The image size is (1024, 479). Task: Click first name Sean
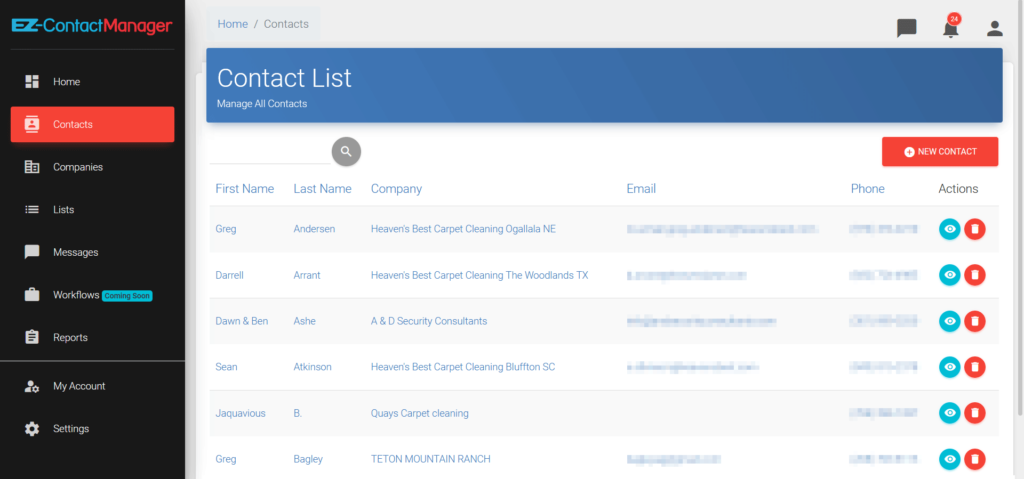227,367
